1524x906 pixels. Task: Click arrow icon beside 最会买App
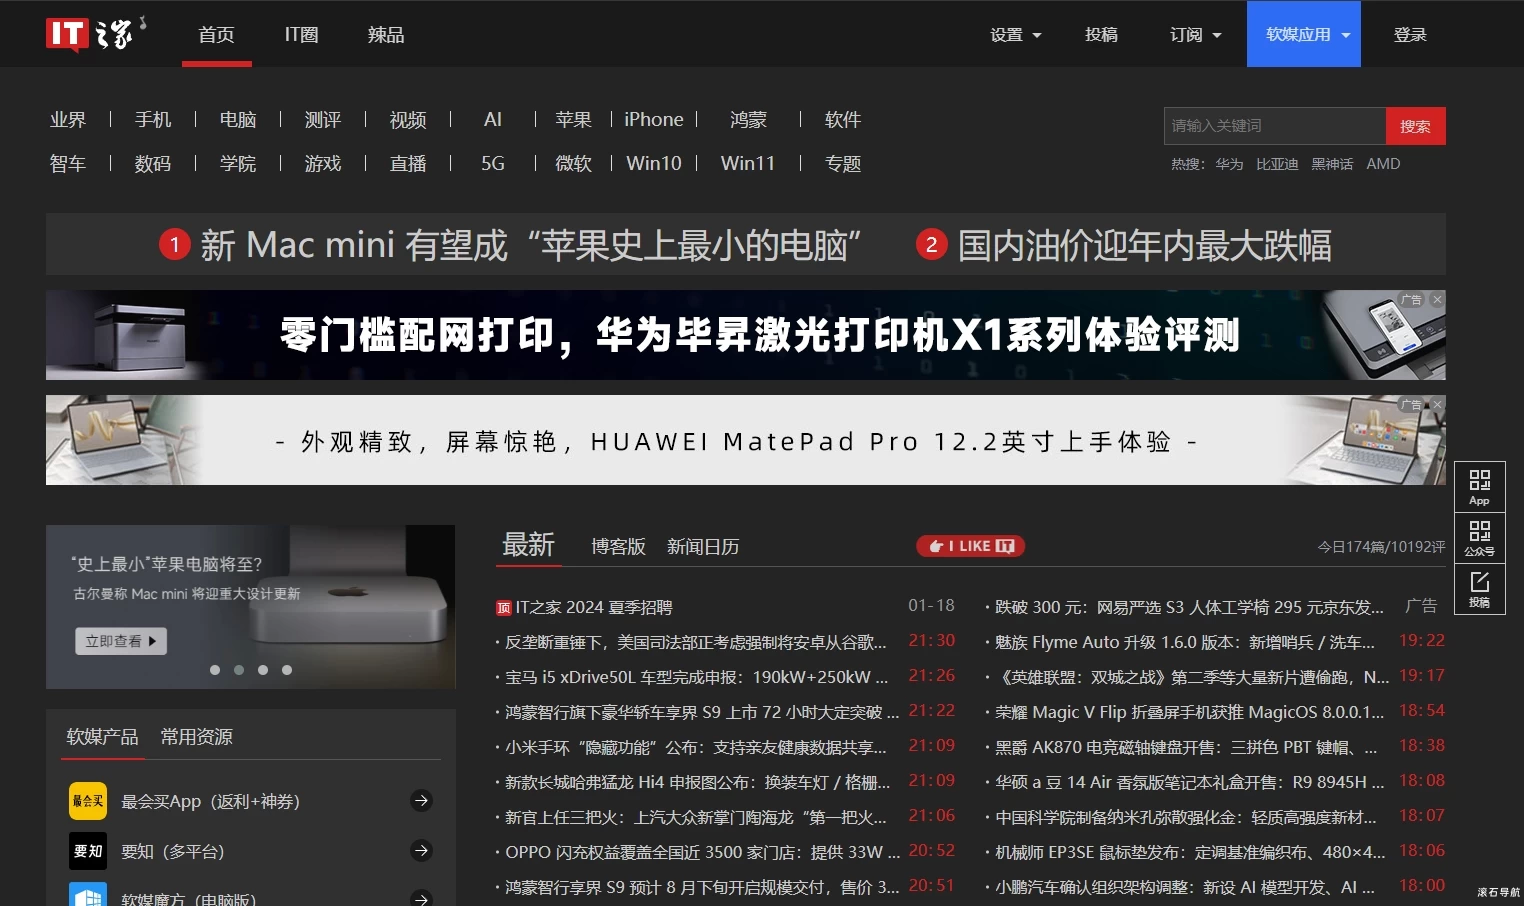[422, 800]
